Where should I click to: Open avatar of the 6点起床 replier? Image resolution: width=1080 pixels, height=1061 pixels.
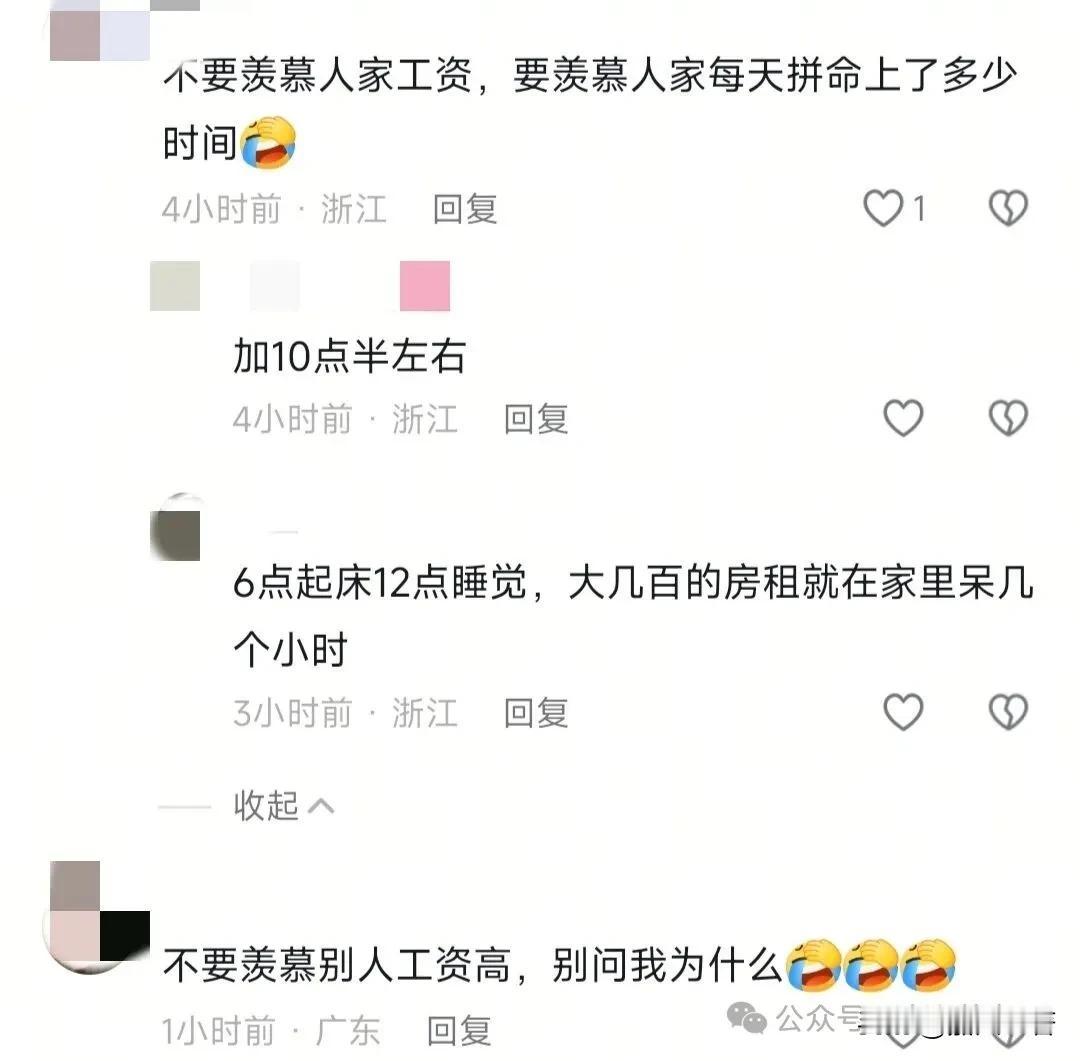tap(175, 528)
